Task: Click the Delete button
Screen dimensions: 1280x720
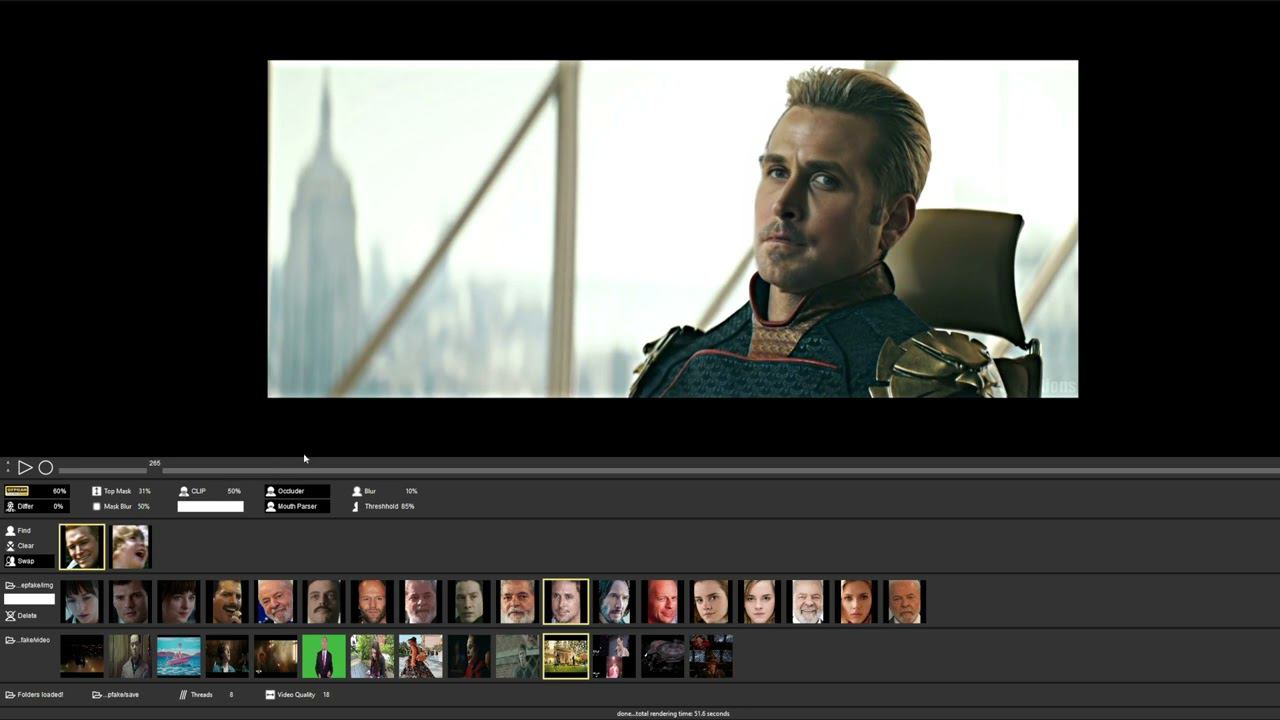Action: pyautogui.click(x=21, y=616)
